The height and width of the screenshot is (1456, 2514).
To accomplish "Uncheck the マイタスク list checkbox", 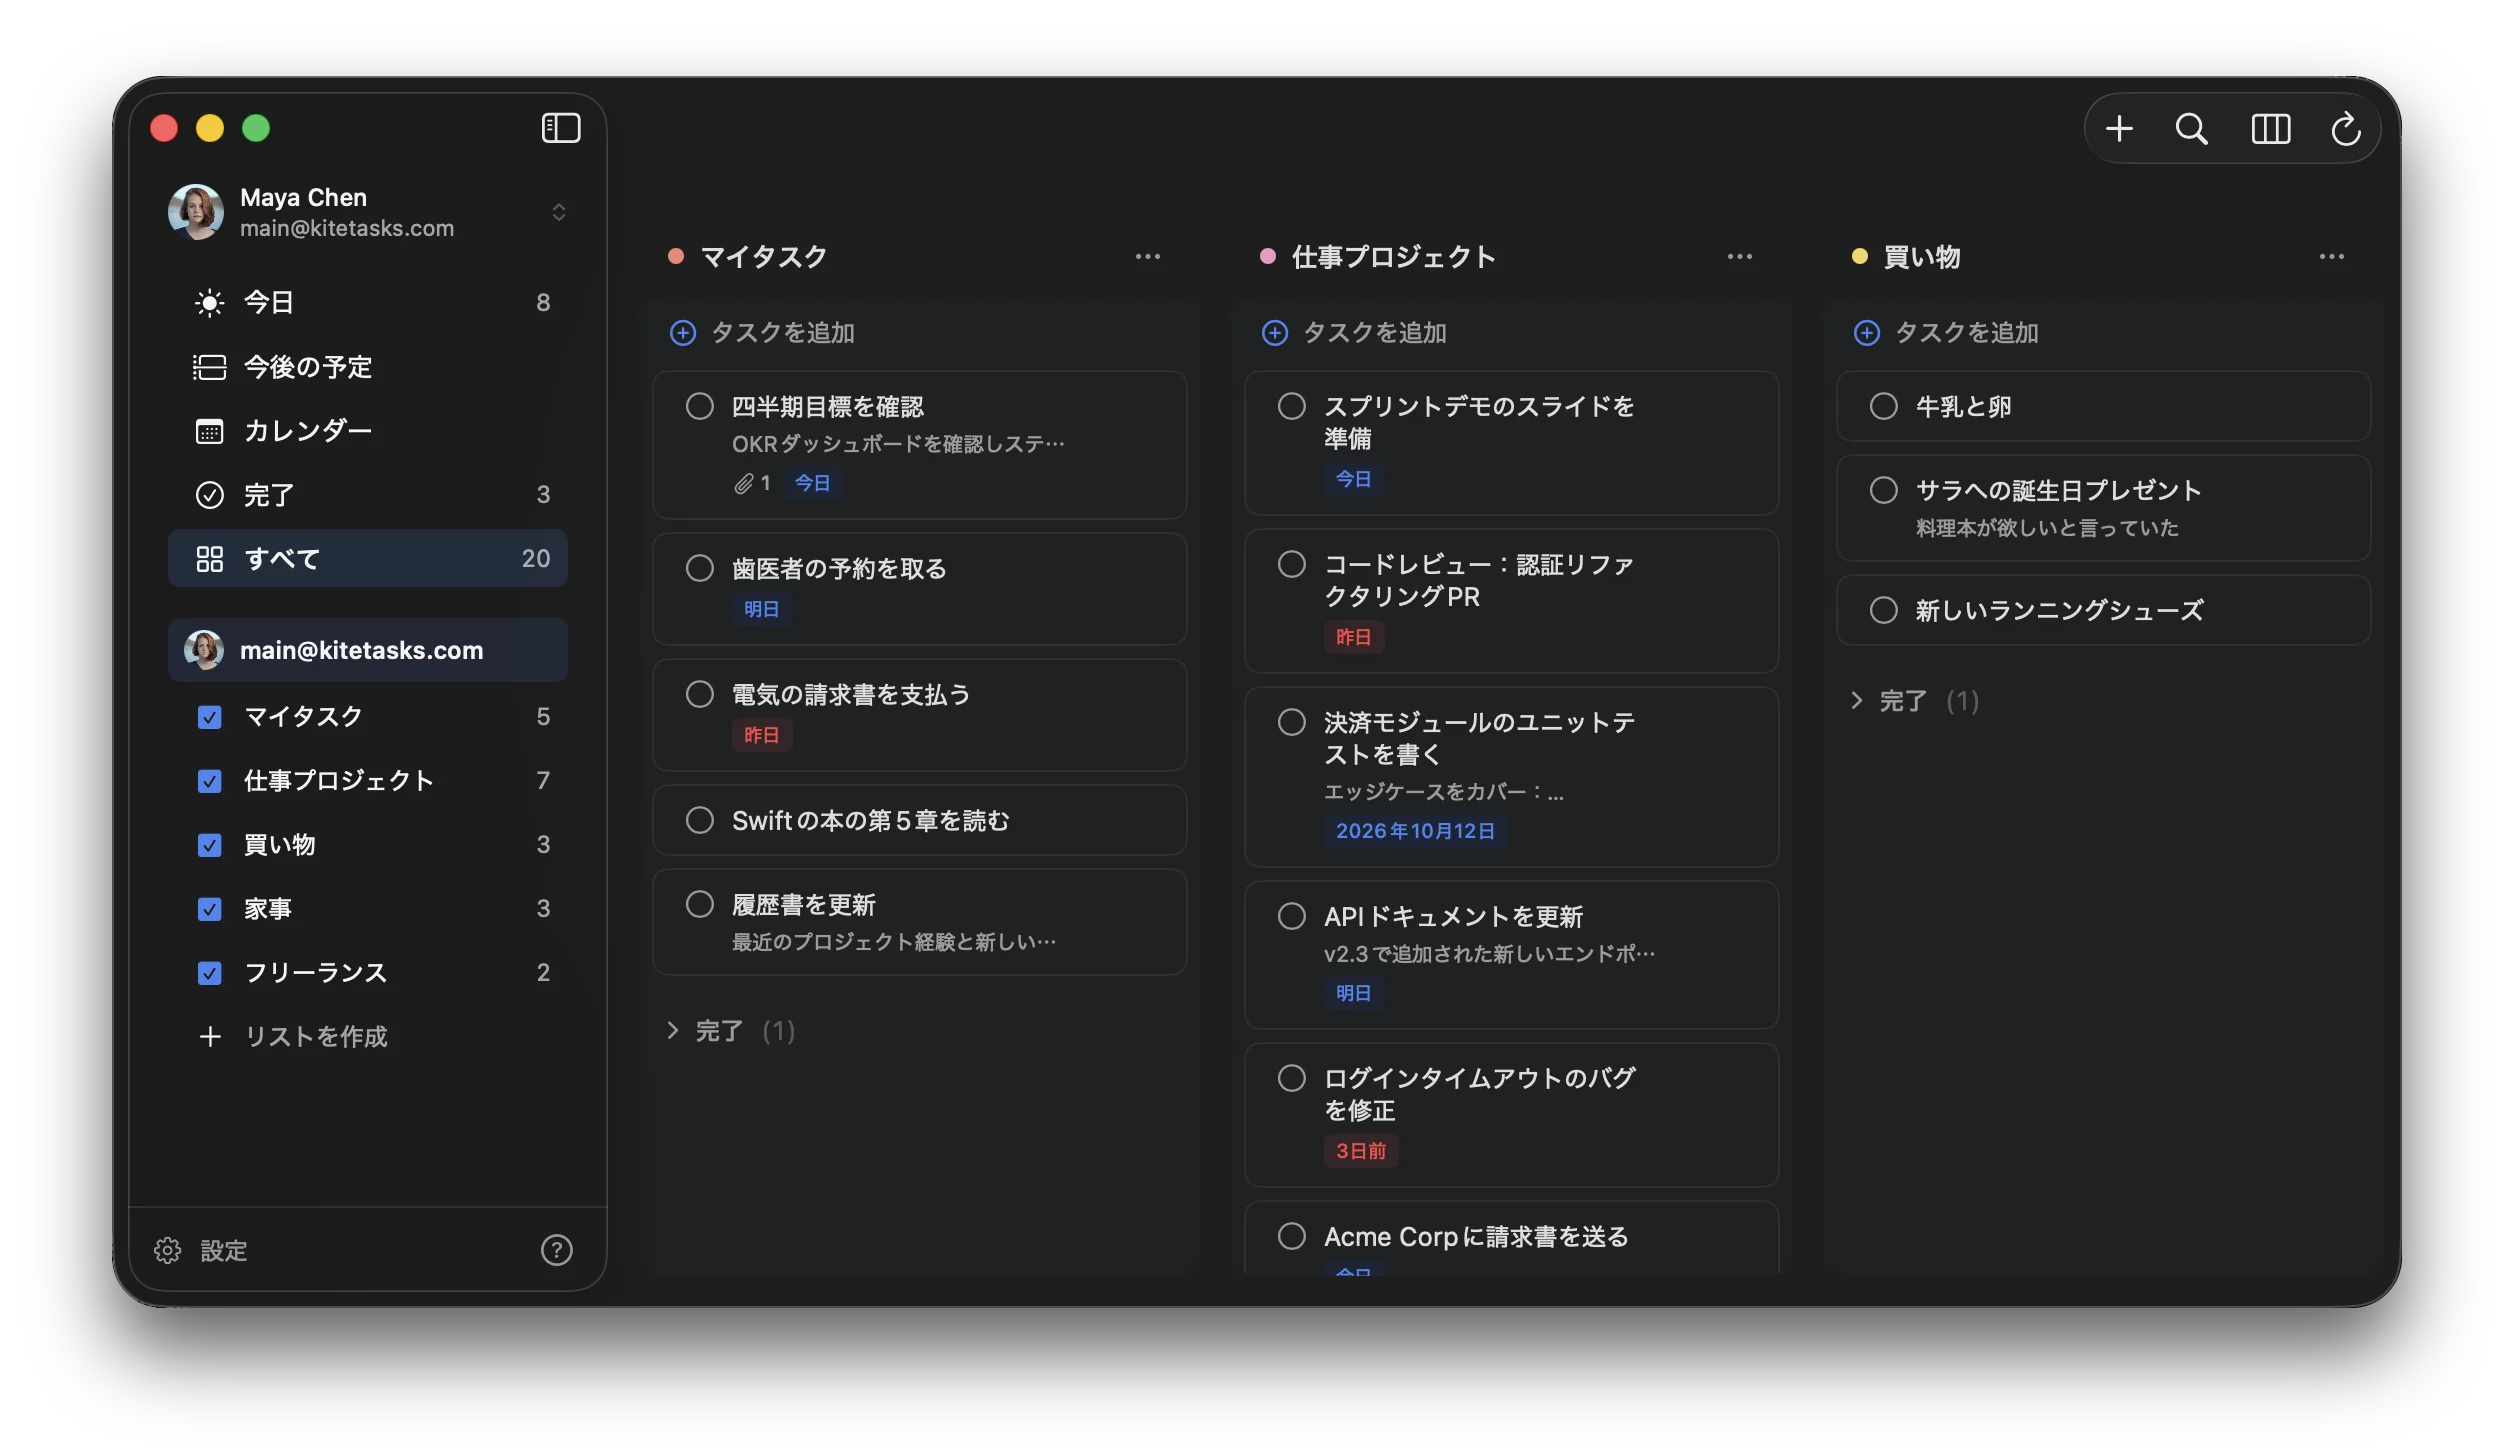I will (x=209, y=717).
